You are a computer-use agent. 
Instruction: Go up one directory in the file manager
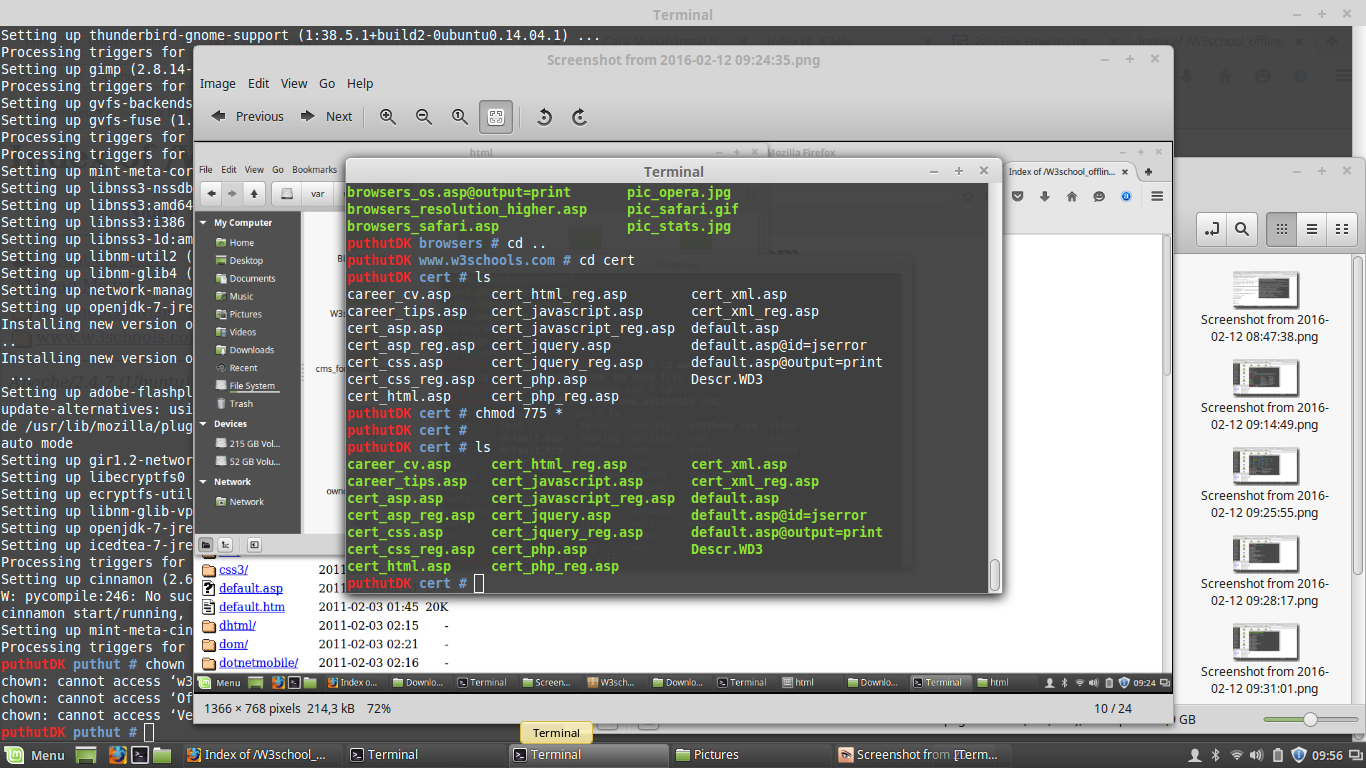pyautogui.click(x=254, y=193)
